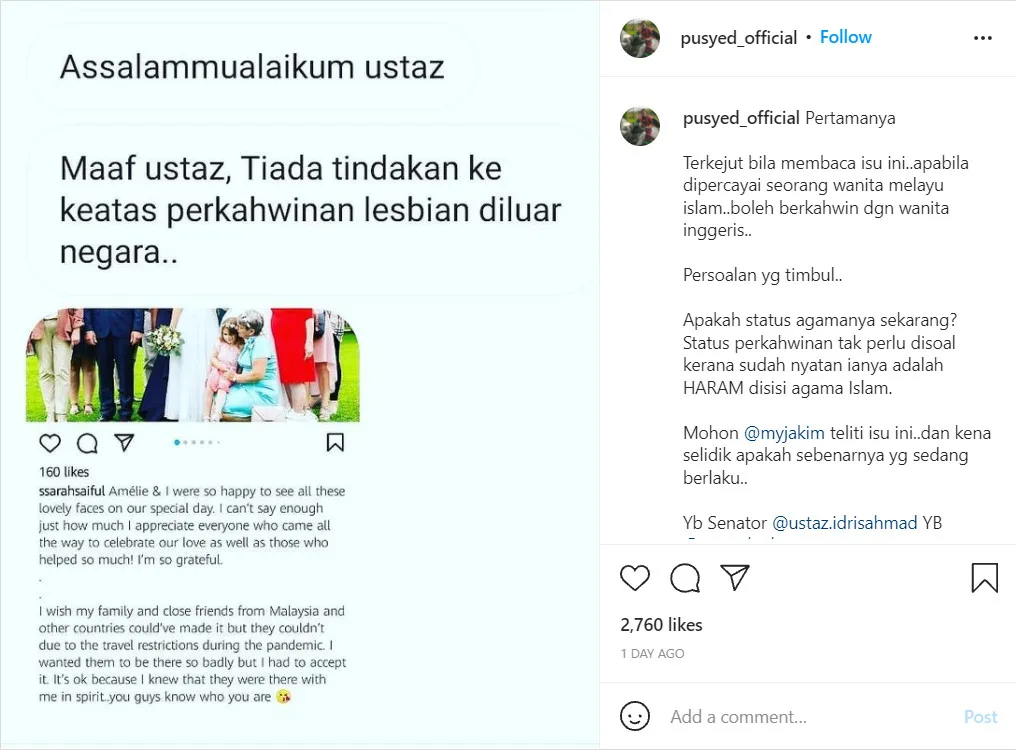Submit the comment with the Post button

[x=980, y=716]
